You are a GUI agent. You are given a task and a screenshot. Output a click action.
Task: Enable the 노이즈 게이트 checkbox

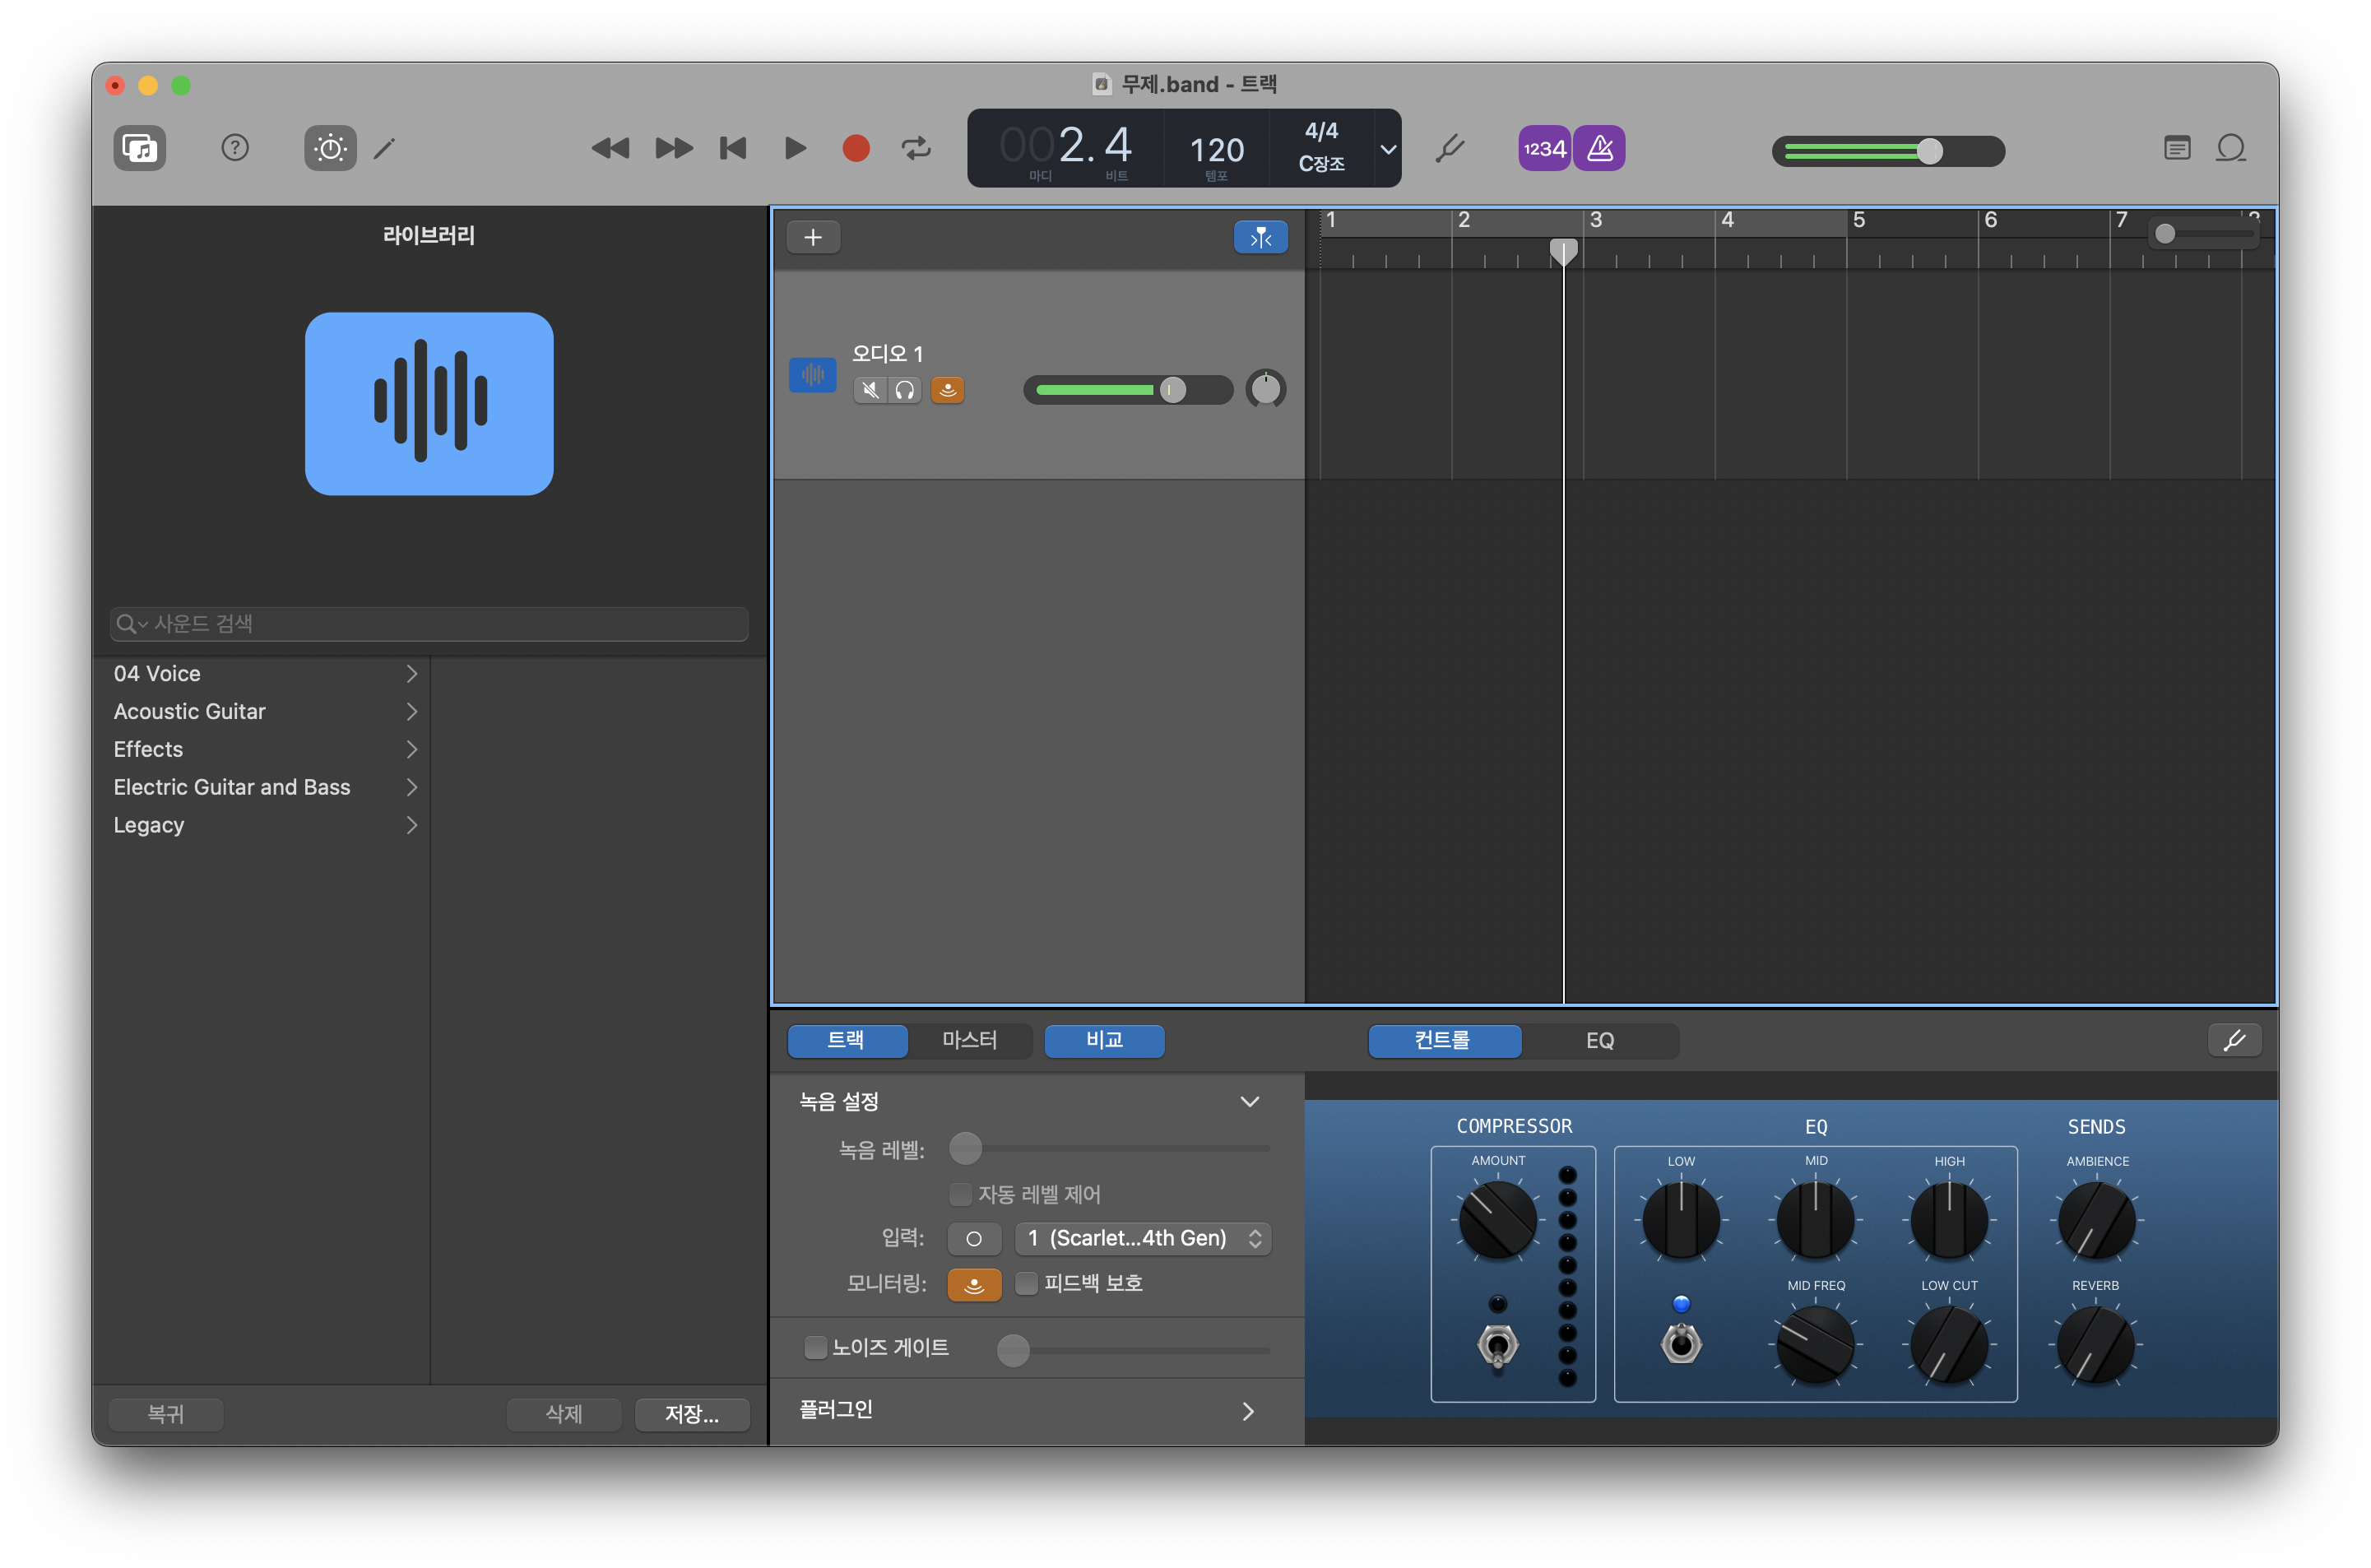coord(816,1347)
